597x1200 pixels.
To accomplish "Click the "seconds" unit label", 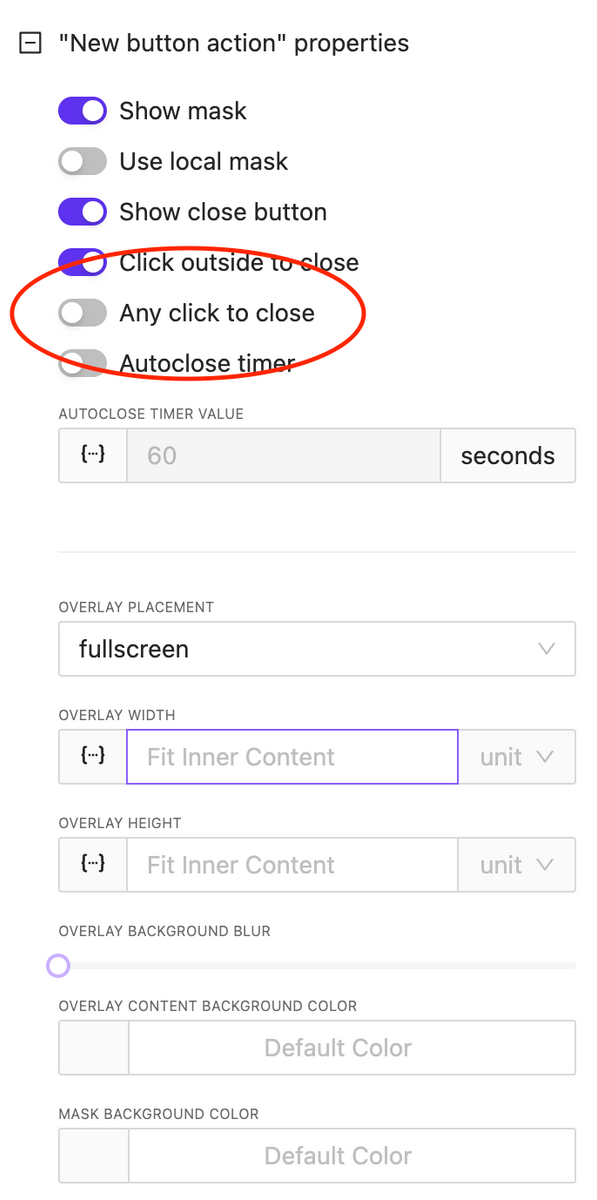I will click(x=507, y=455).
